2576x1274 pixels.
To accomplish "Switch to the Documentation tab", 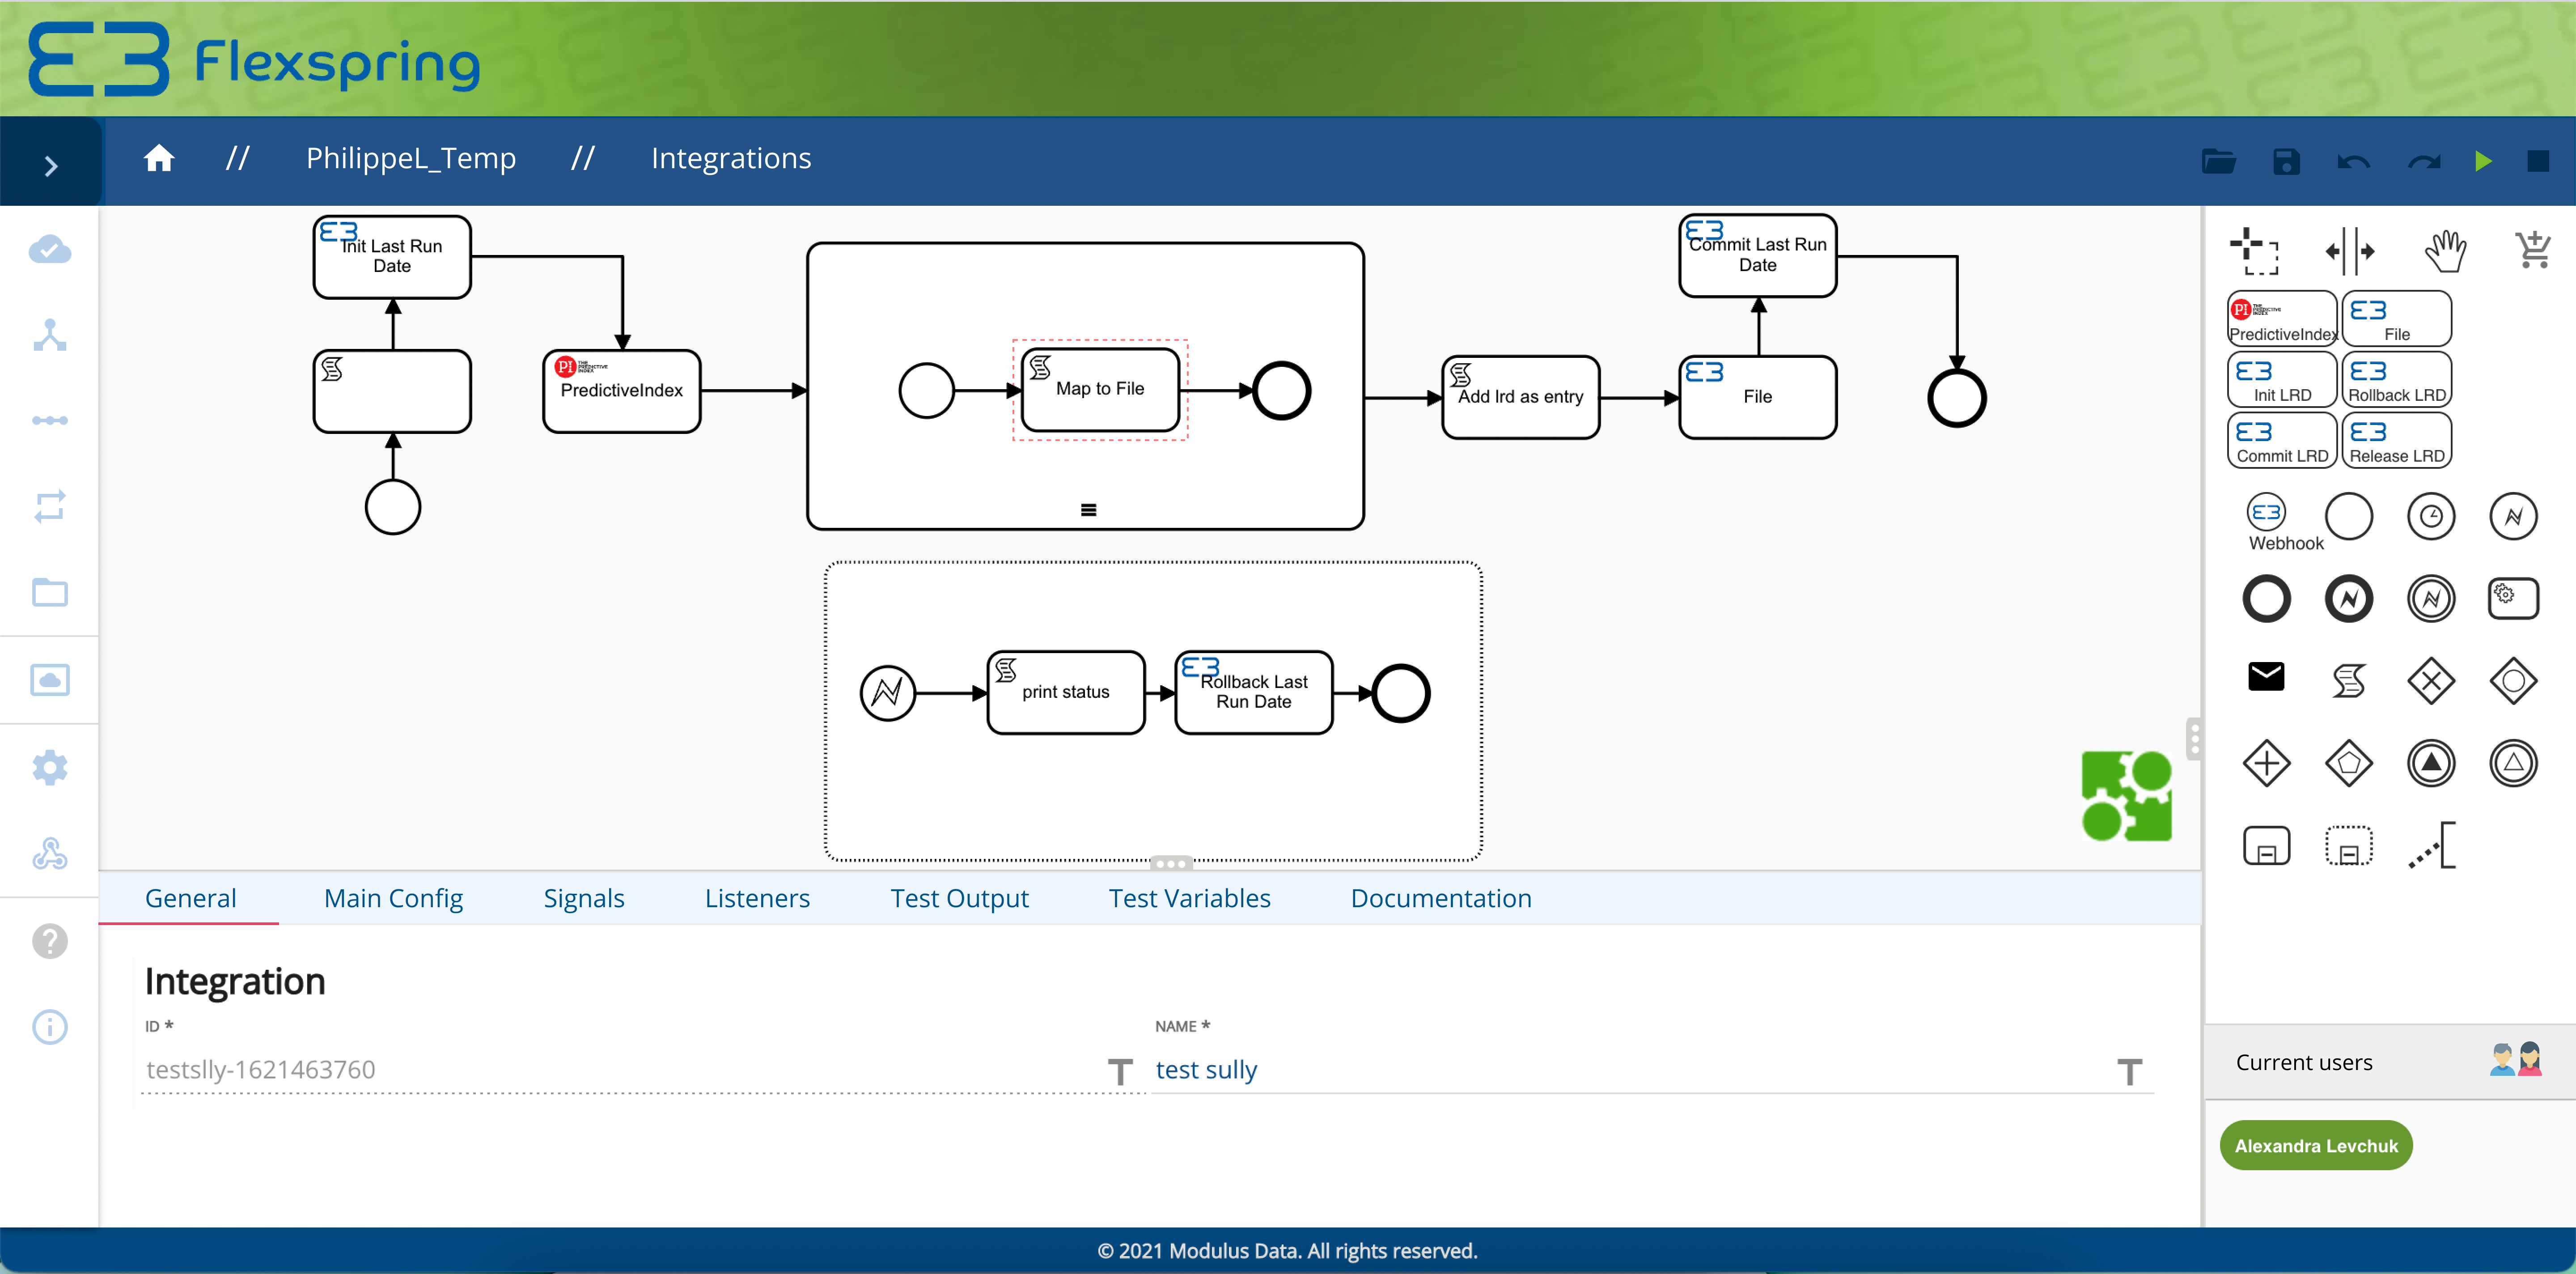I will (1441, 899).
